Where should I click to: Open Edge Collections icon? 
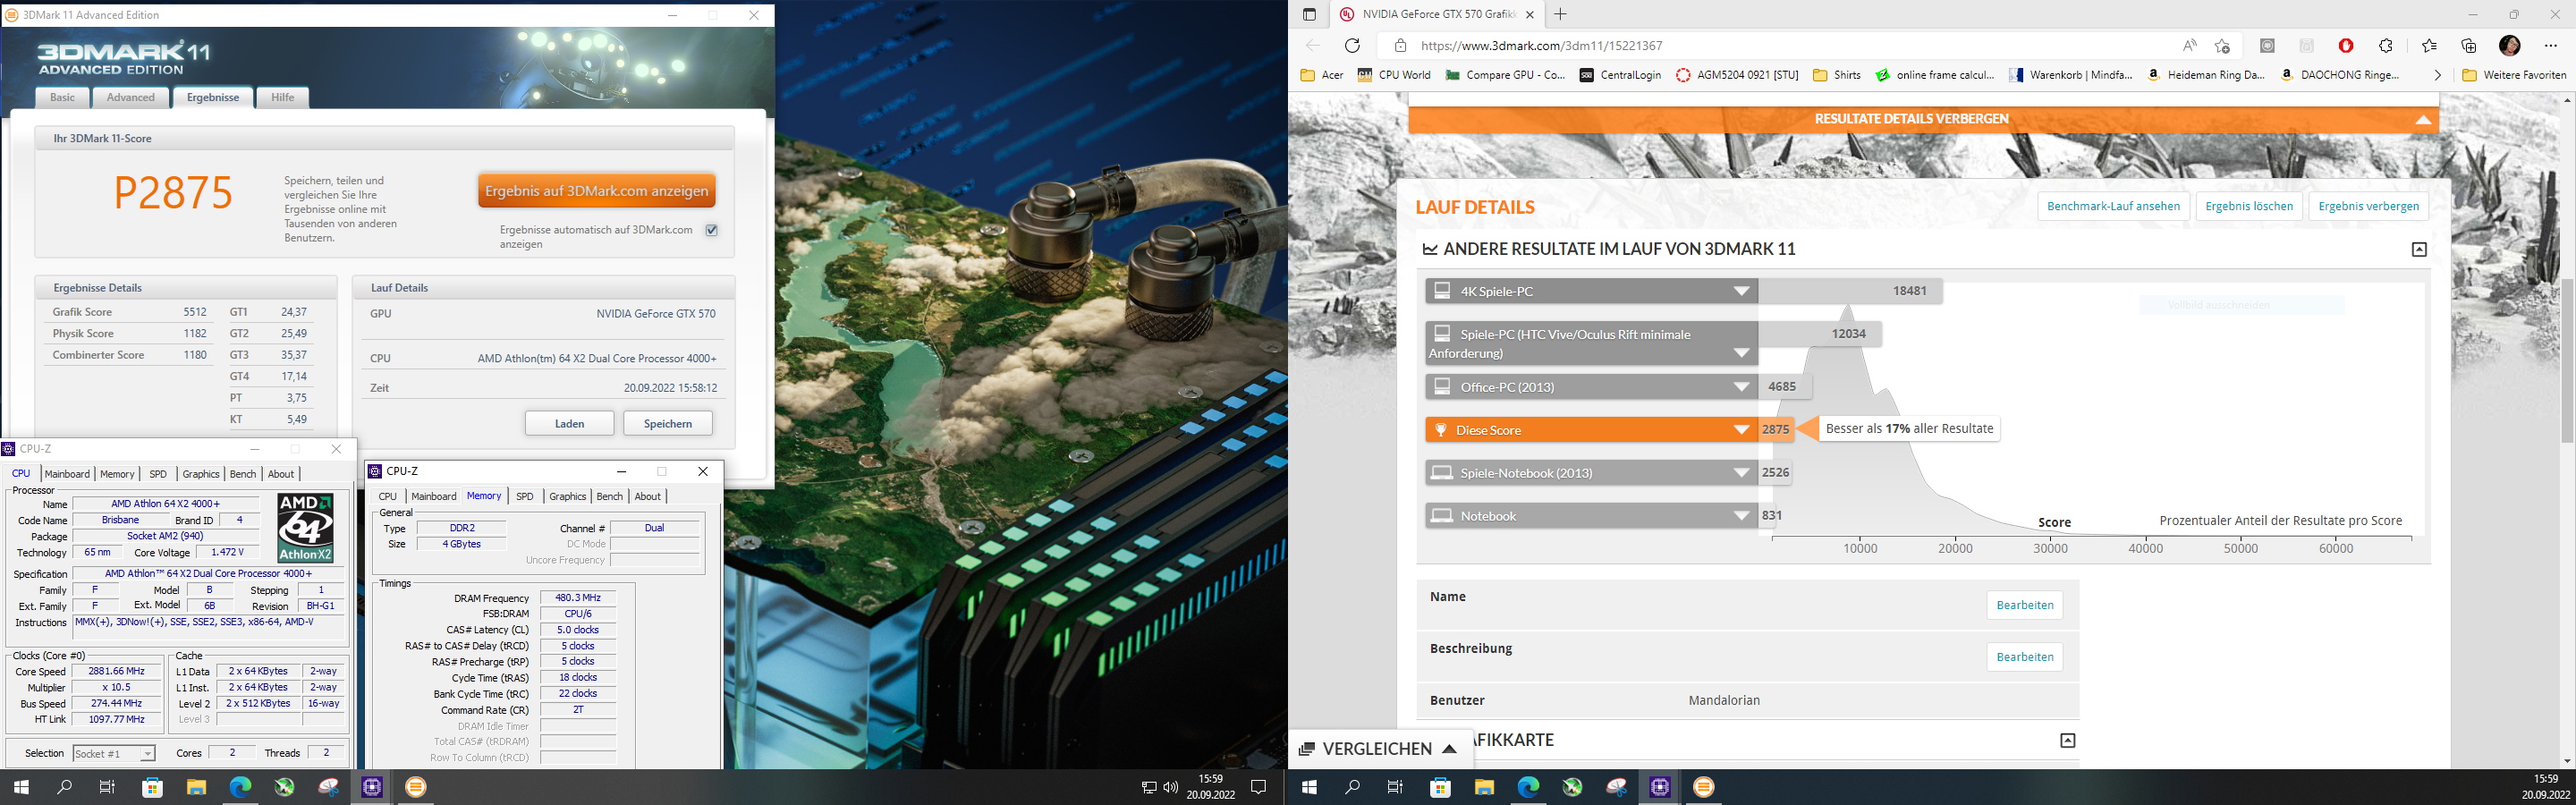click(2469, 46)
